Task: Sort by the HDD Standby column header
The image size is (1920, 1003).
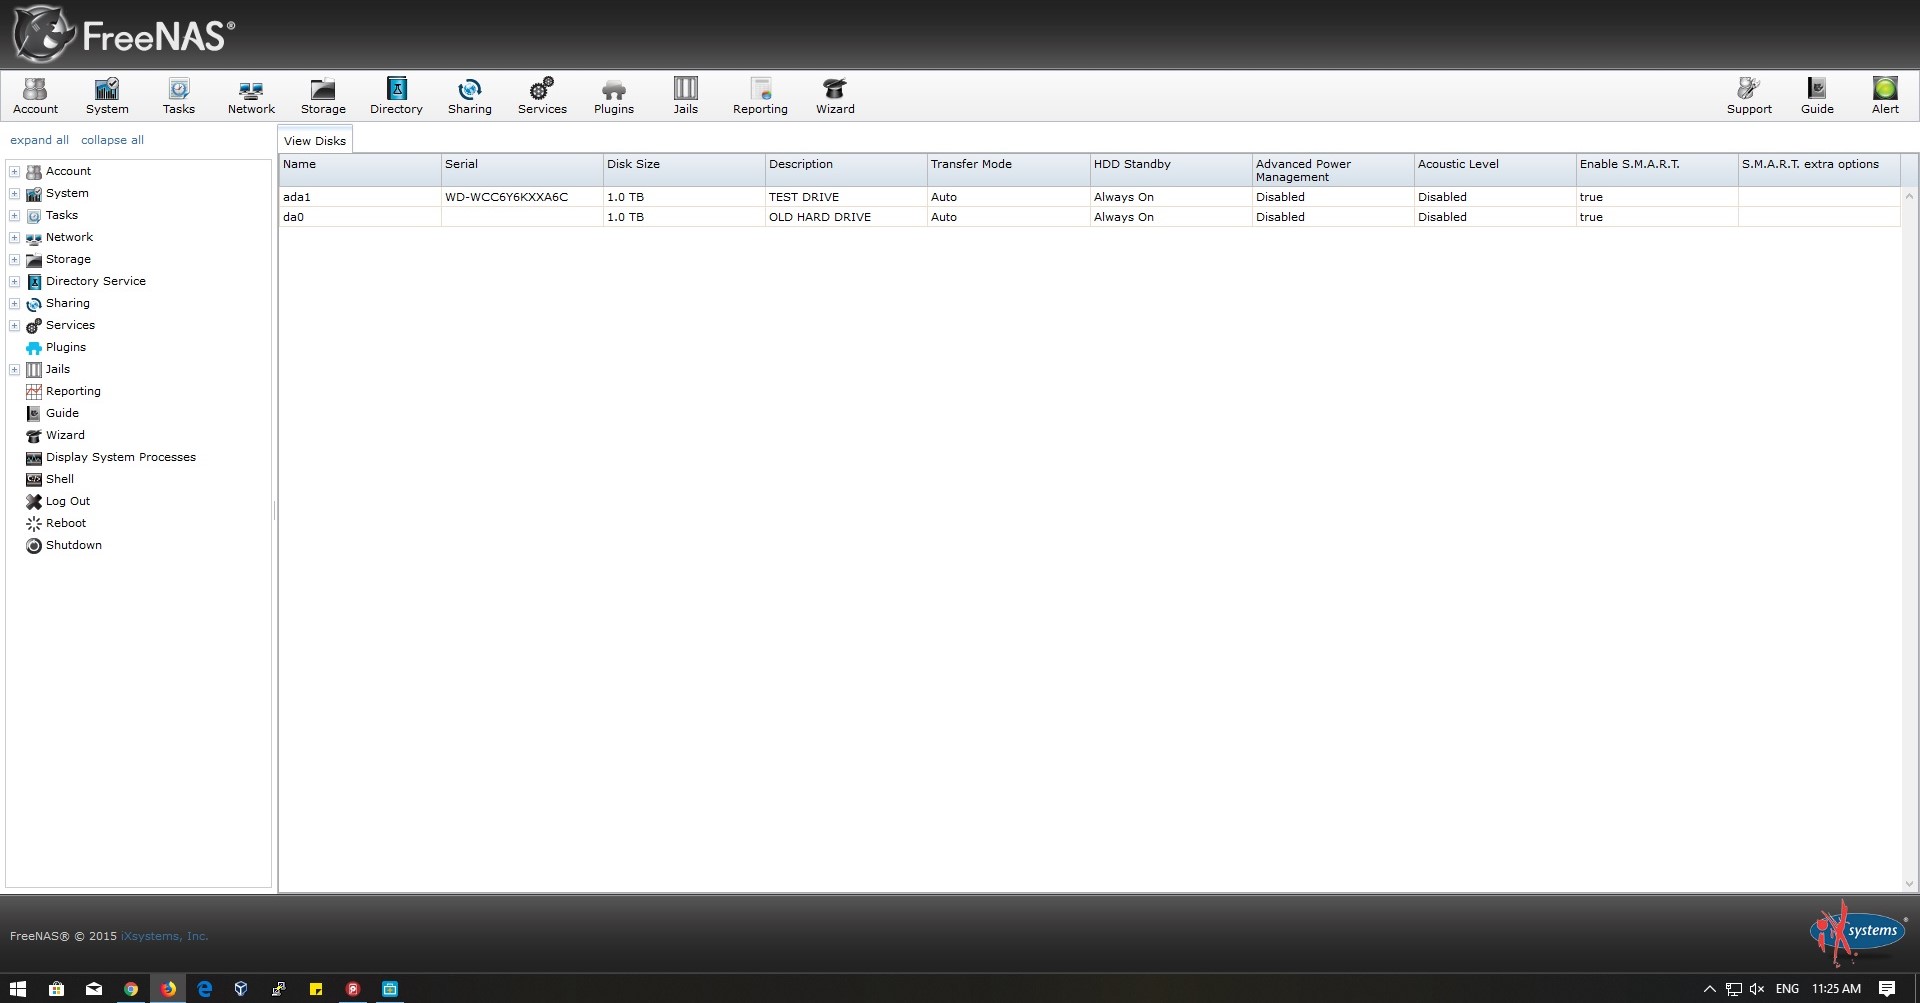Action: tap(1170, 170)
